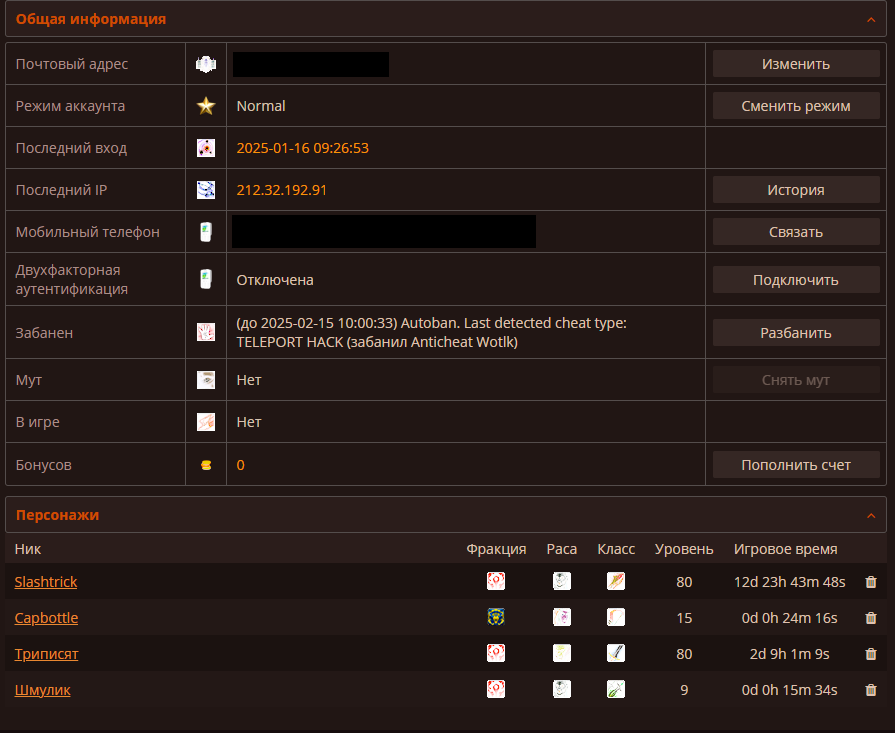Delete the Slashtrick character via trash icon

870,582
